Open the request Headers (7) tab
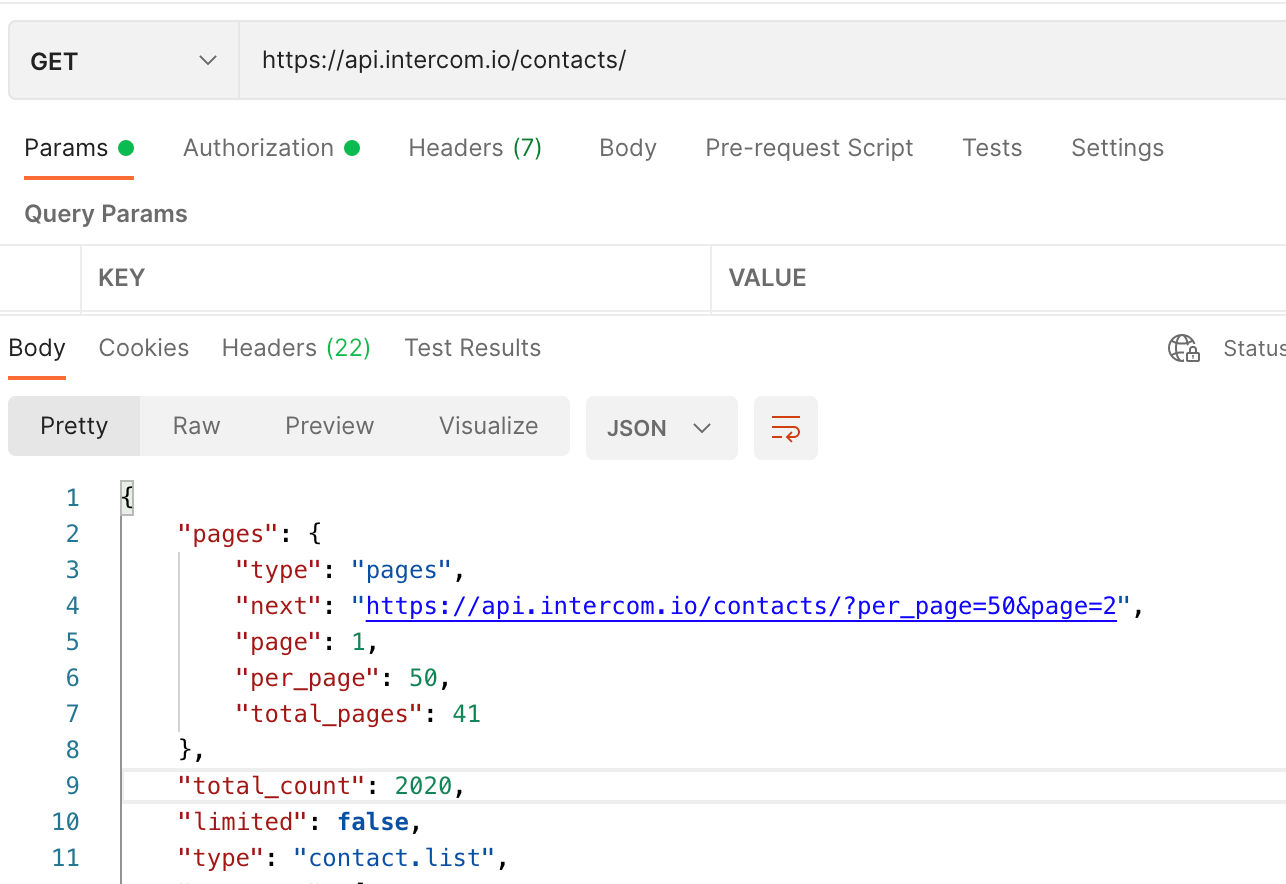1286x884 pixels. coord(475,148)
